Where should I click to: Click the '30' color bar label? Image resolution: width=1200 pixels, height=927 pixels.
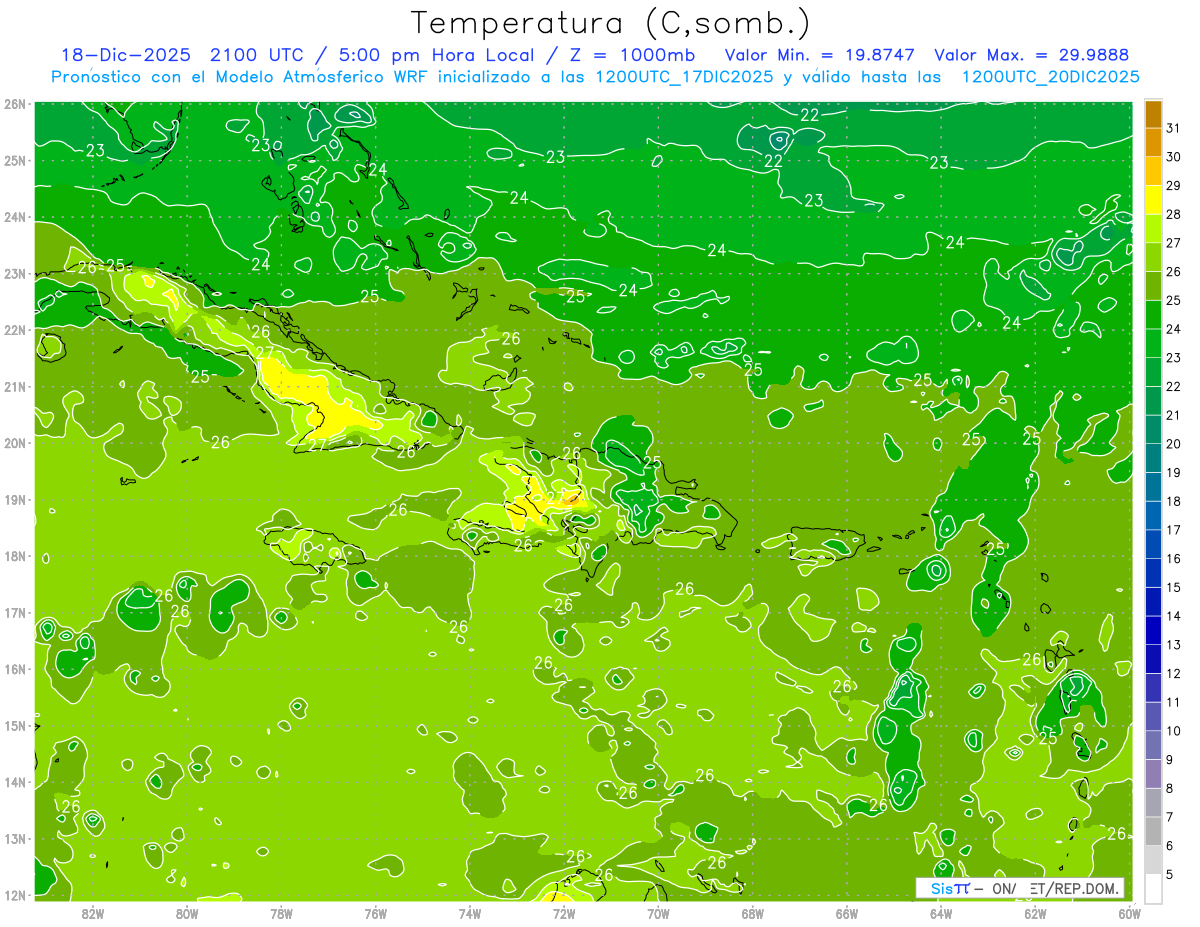tap(1173, 157)
